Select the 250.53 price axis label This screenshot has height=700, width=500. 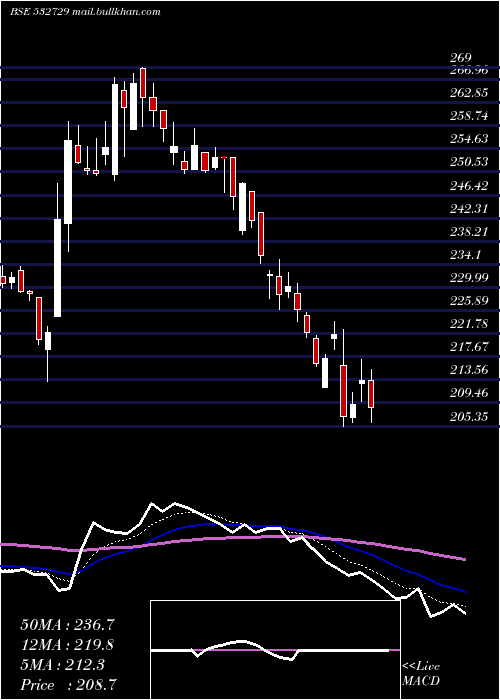pyautogui.click(x=469, y=162)
